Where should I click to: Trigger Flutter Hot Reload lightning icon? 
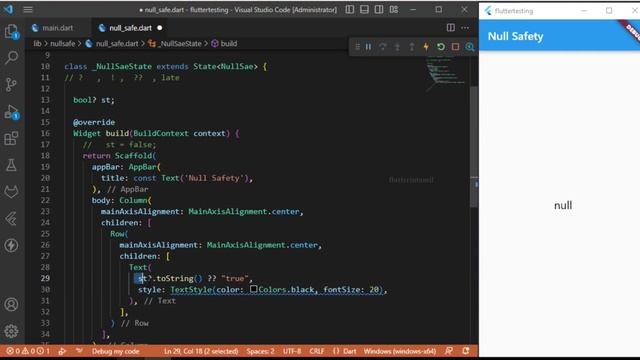(x=426, y=47)
